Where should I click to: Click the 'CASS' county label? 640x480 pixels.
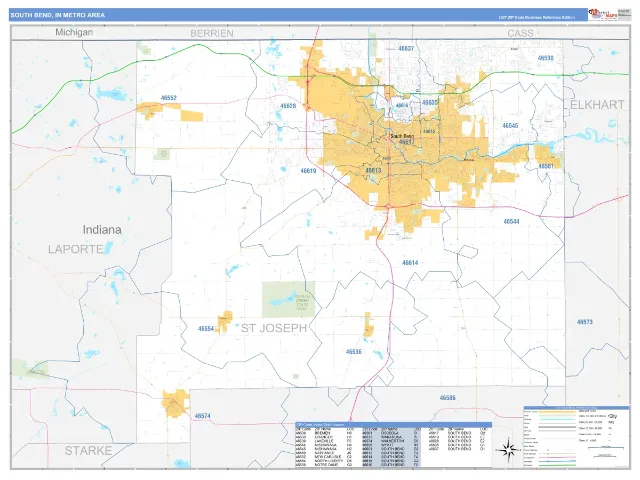click(x=520, y=33)
